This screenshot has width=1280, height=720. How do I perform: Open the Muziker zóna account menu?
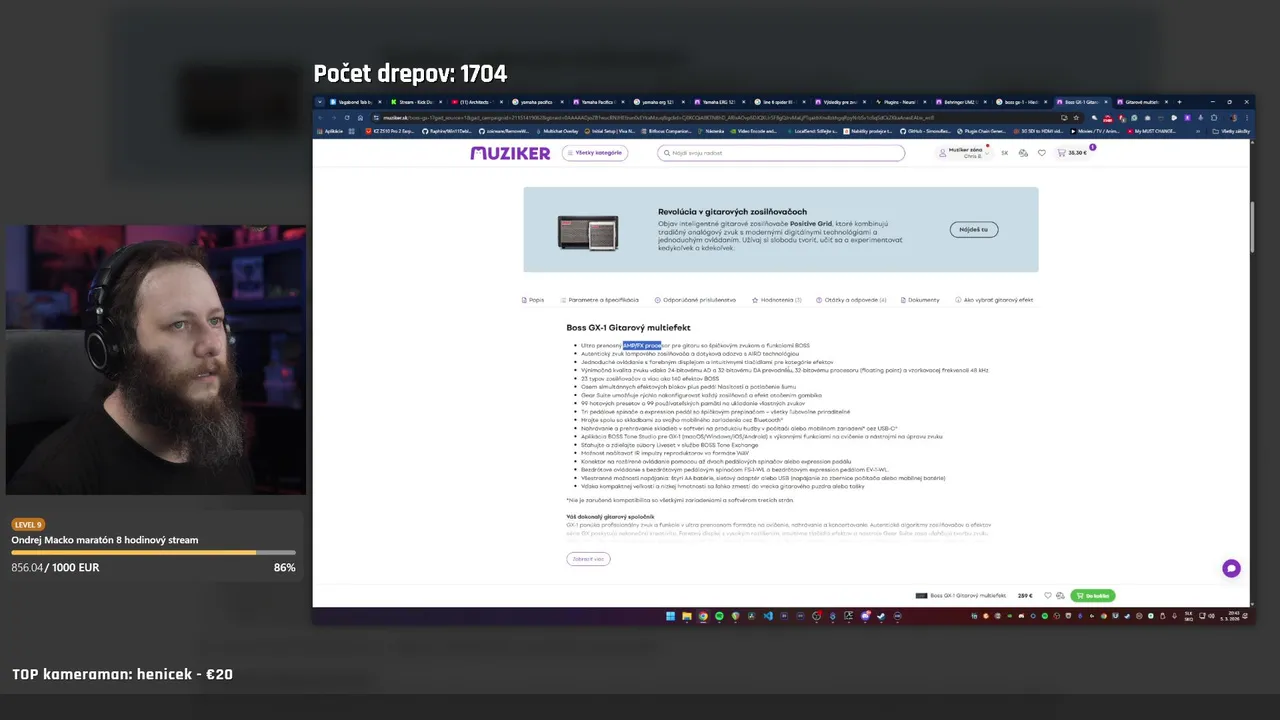coord(962,153)
